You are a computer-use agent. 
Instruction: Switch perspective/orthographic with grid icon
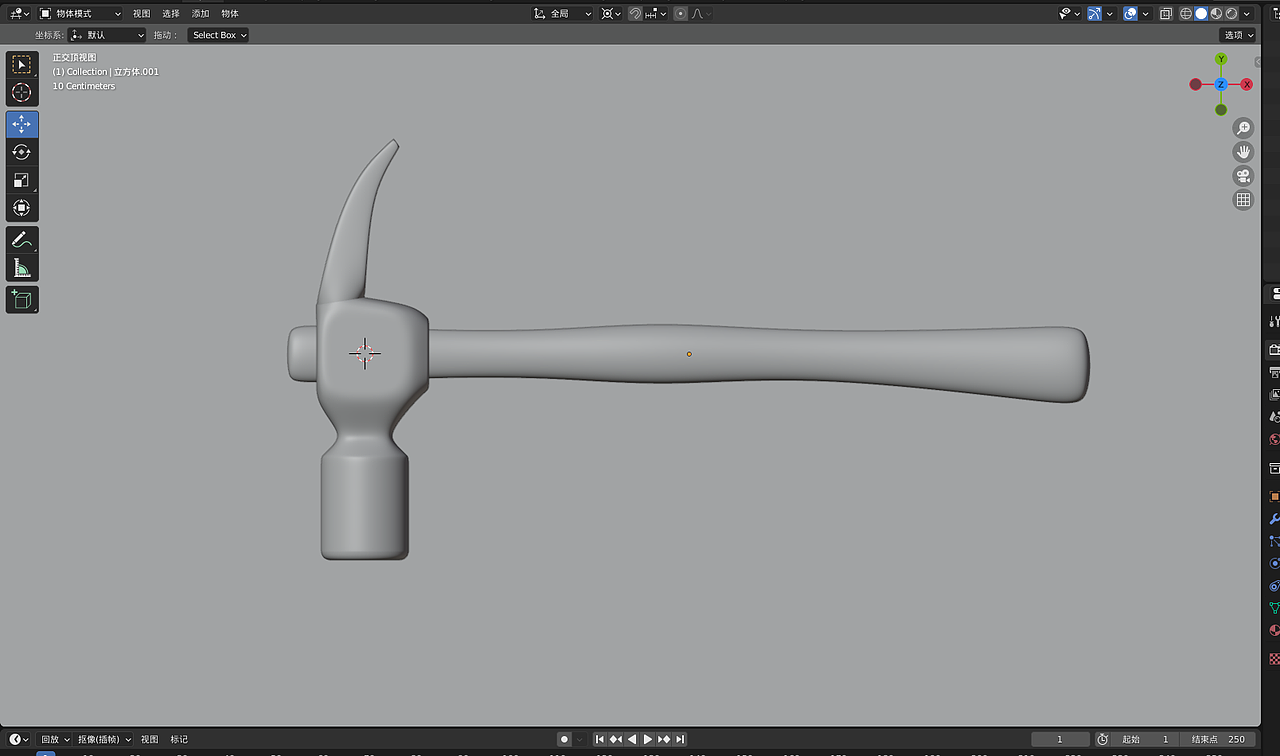coord(1243,200)
